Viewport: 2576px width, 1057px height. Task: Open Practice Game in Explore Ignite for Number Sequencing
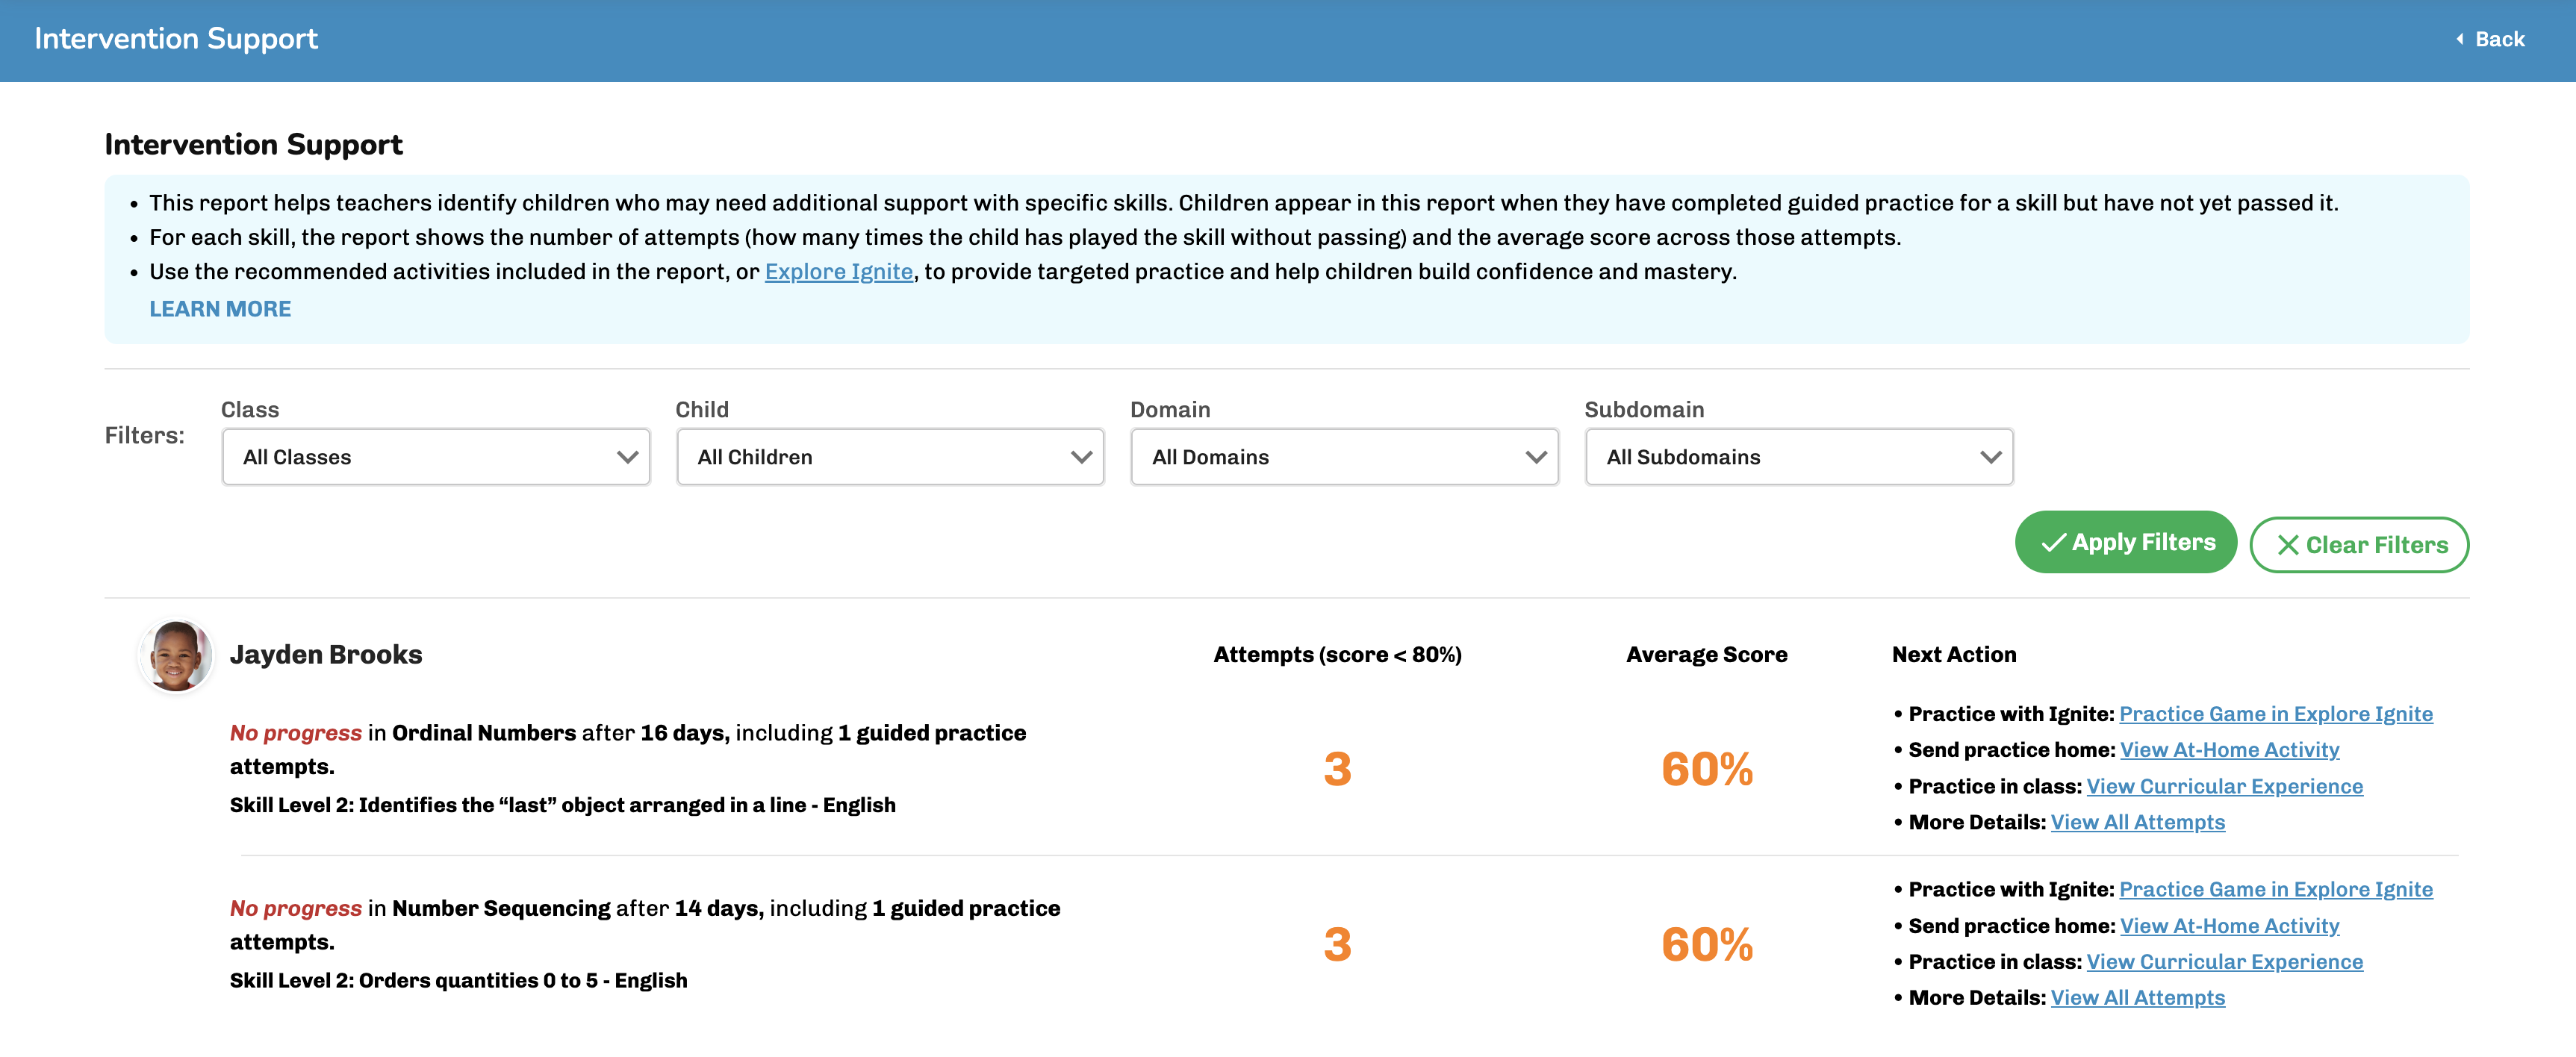(x=2276, y=889)
